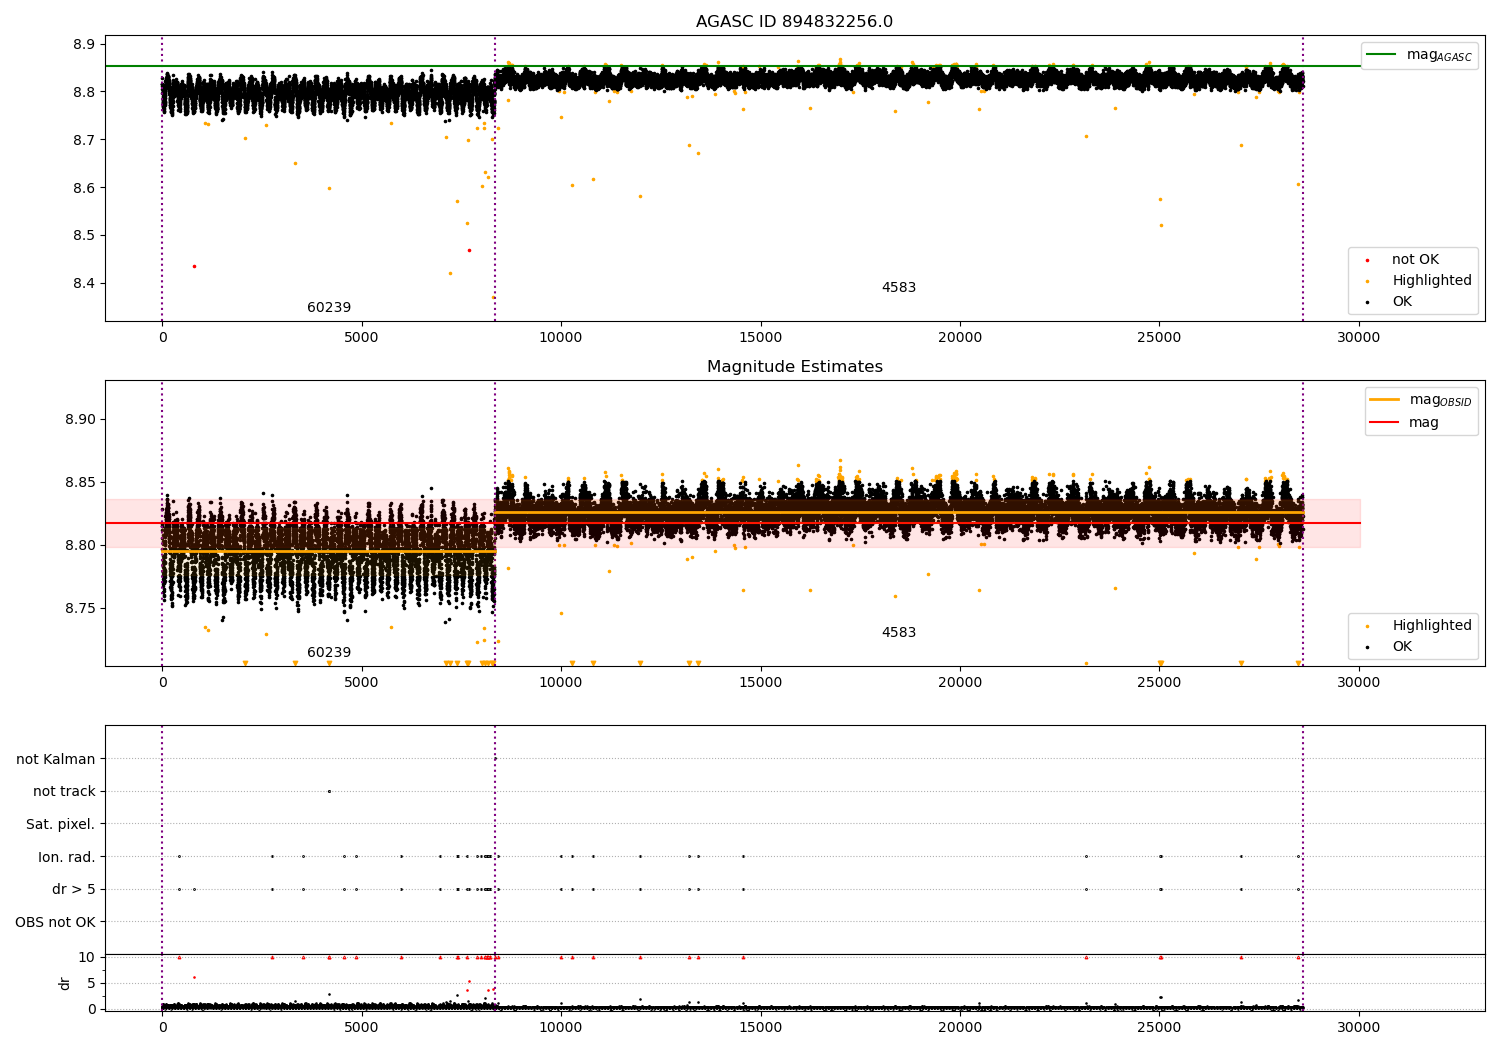Click the 8.6 y-tick of the top plot

(x=84, y=188)
